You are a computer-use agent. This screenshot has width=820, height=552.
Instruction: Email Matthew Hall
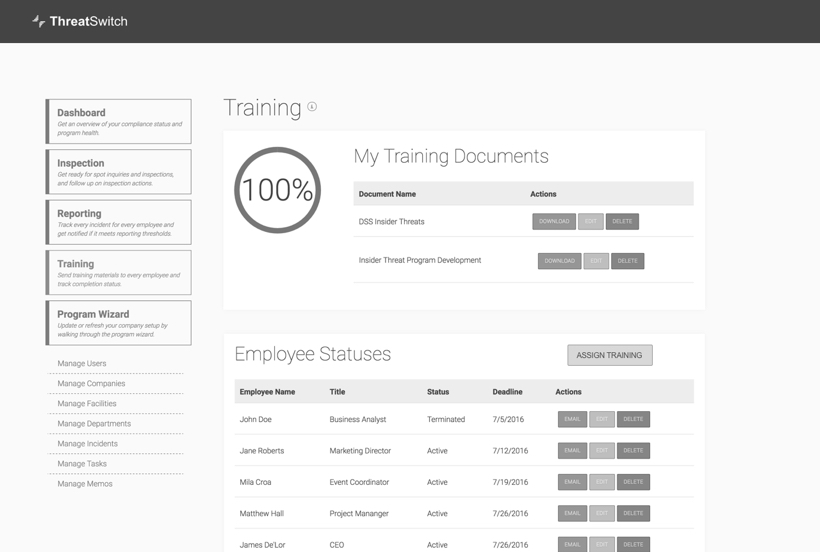point(572,513)
